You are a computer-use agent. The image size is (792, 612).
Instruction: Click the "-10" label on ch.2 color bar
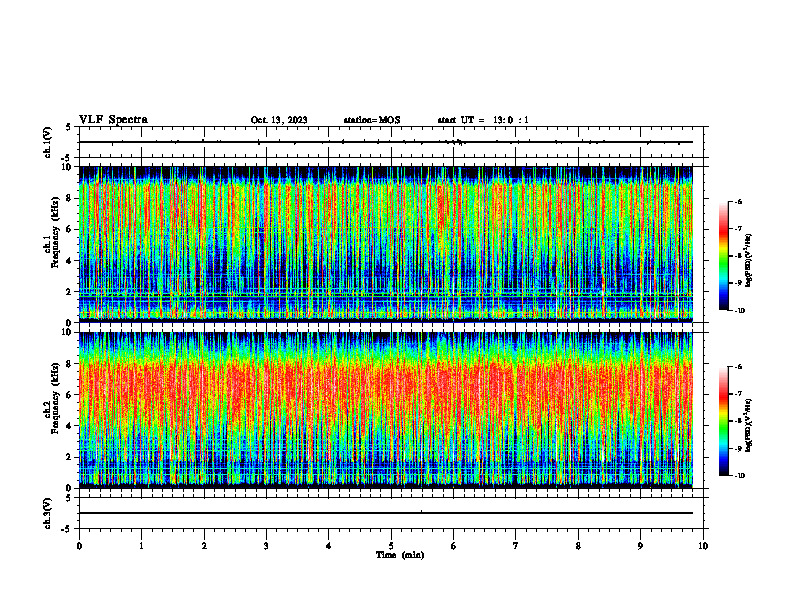click(739, 476)
